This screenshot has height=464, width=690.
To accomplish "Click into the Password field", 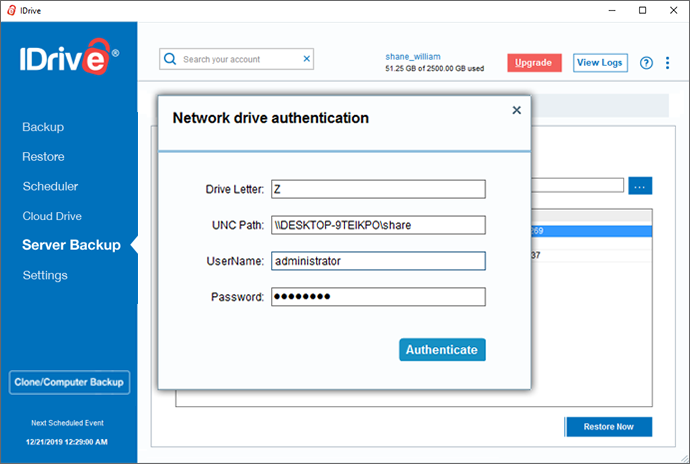I will click(378, 297).
